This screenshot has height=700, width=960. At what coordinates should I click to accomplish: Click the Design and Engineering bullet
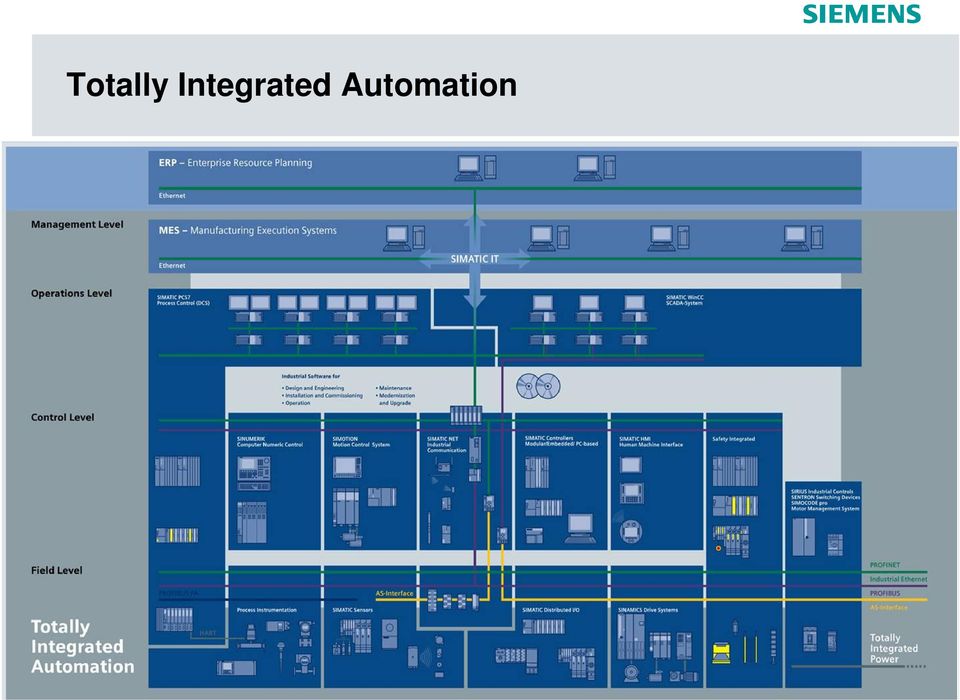(x=313, y=388)
